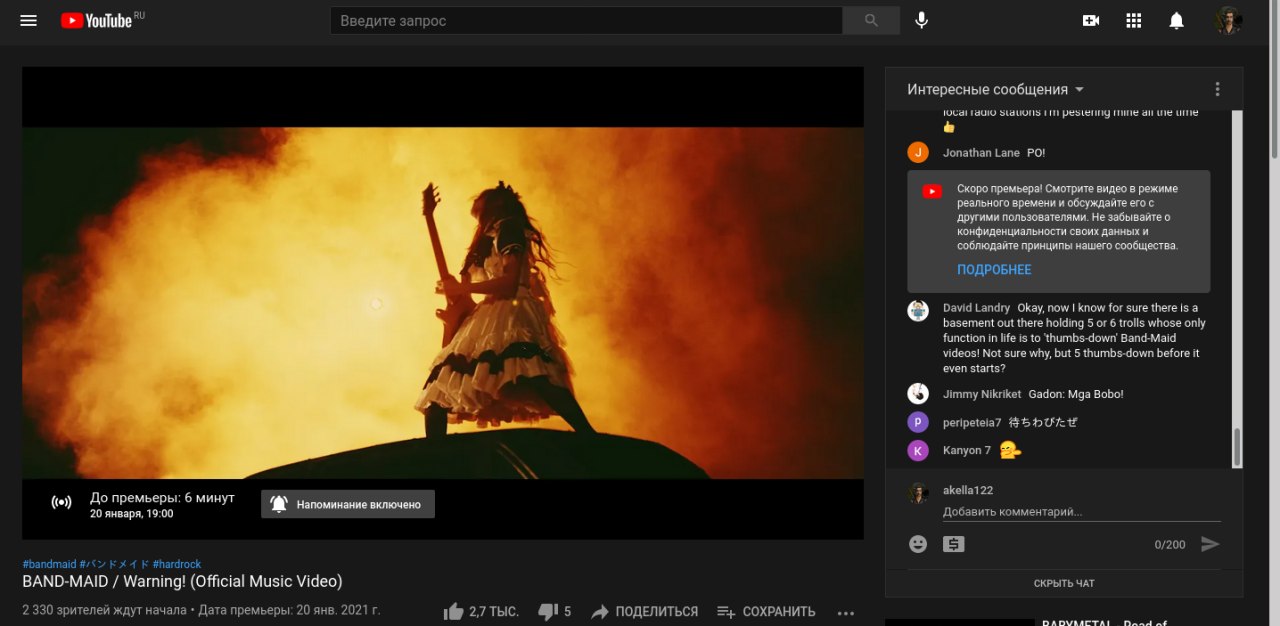This screenshot has height=626, width=1280.
Task: Click the #bandmaid hashtag
Action: (49, 564)
